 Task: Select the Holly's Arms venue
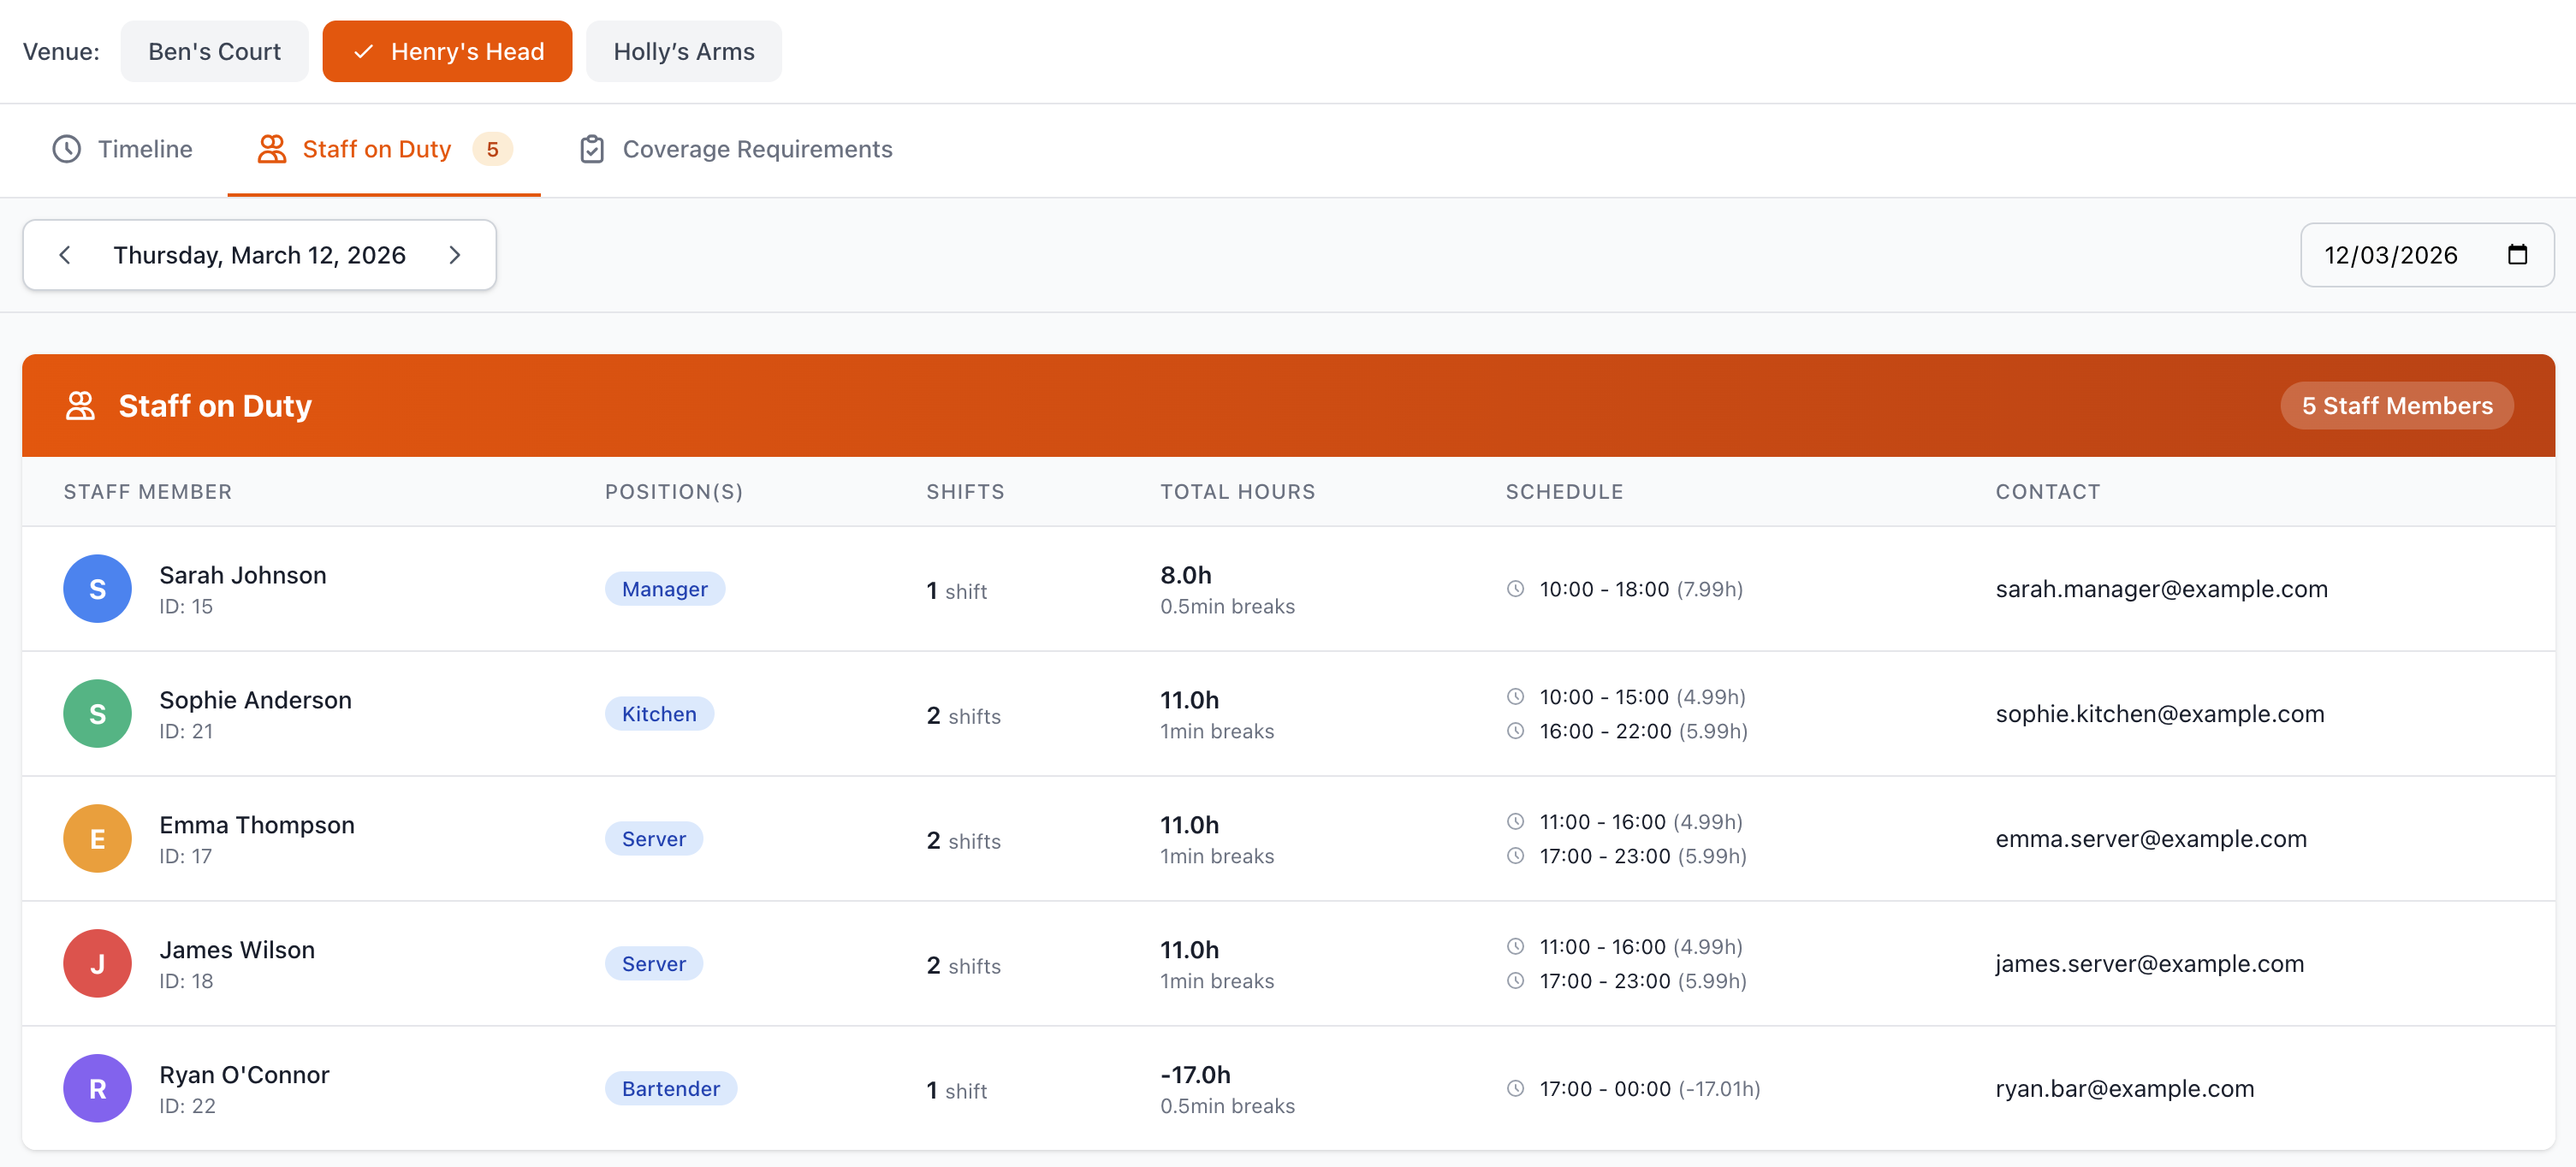pos(683,51)
